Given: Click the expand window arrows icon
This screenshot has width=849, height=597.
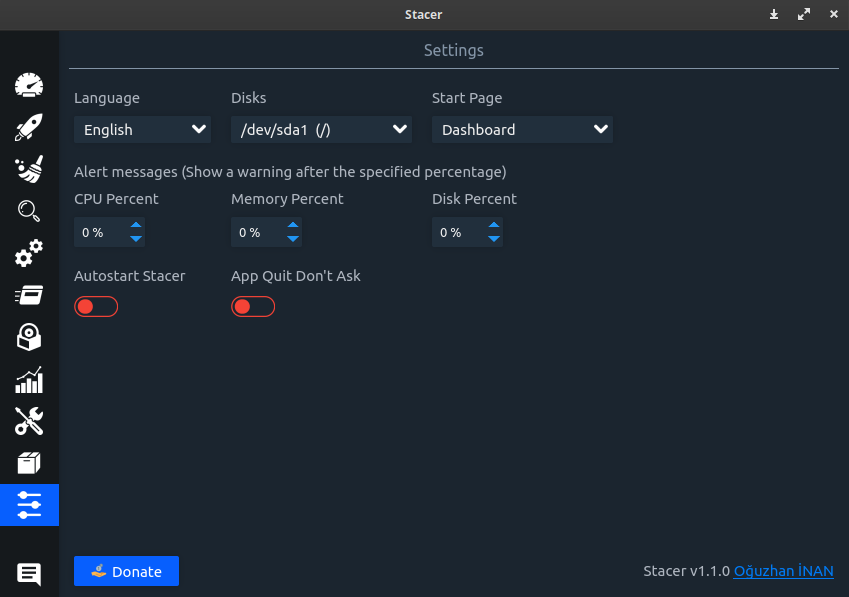Looking at the screenshot, I should click(x=804, y=15).
